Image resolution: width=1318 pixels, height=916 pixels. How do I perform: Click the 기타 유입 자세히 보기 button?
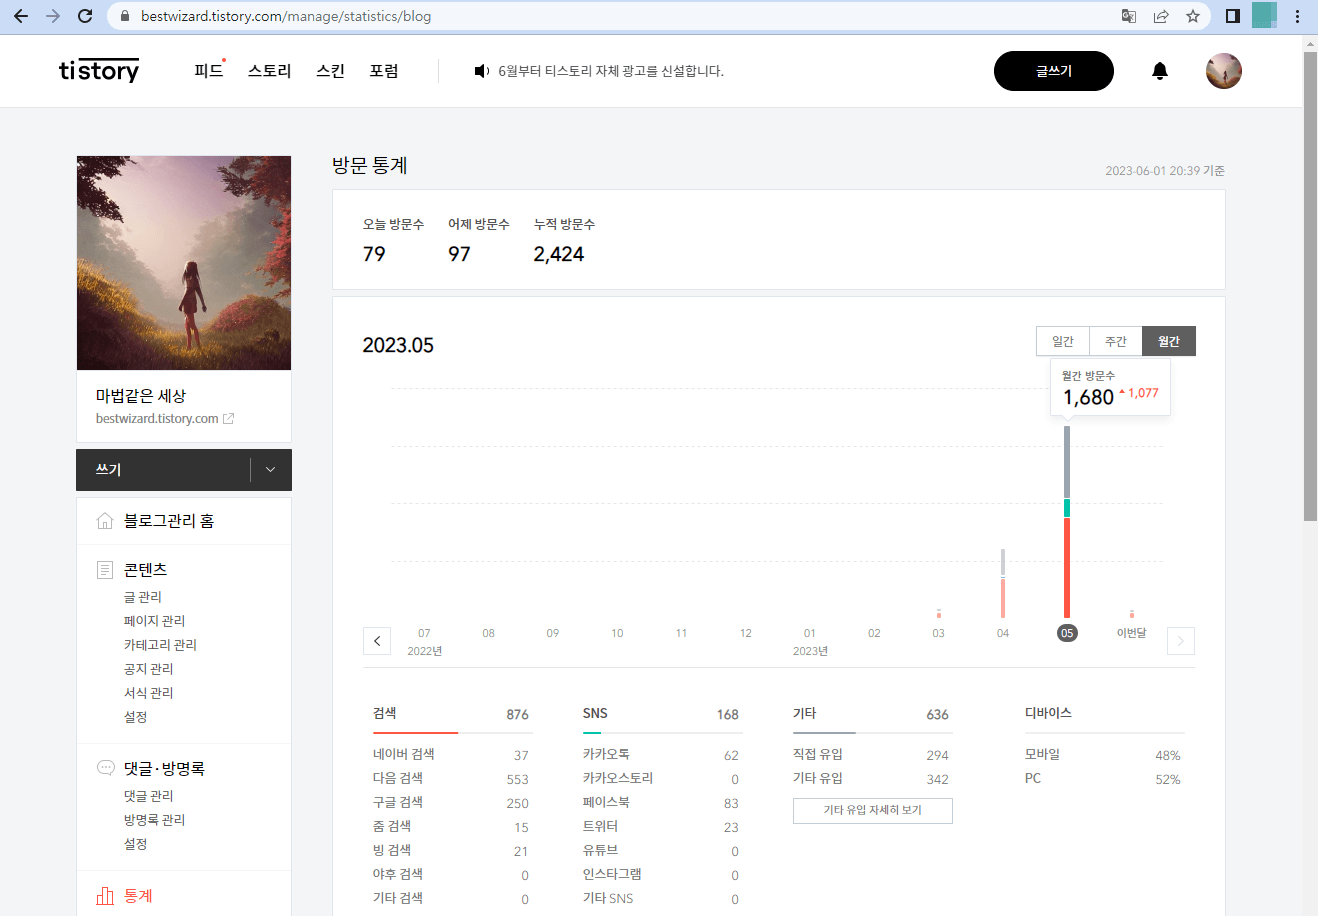[x=872, y=810]
